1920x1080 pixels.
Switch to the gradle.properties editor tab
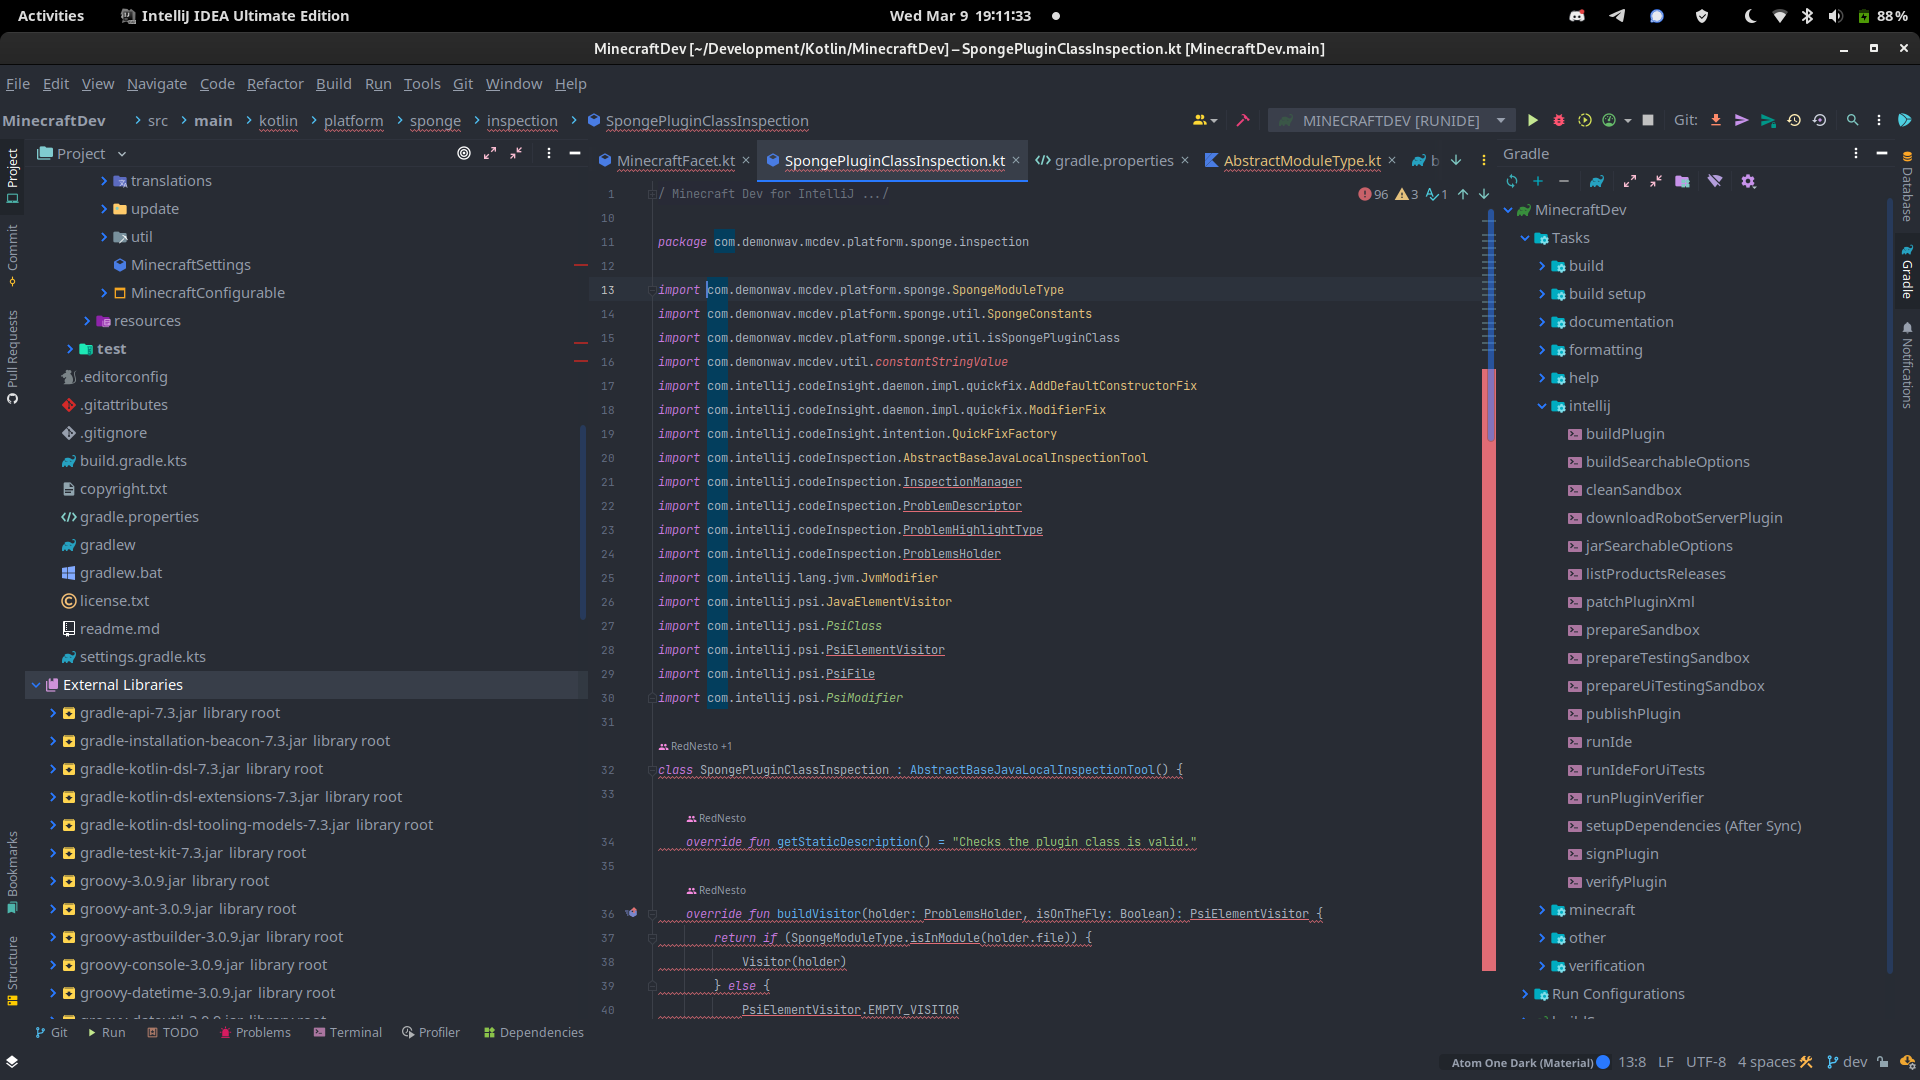(1110, 160)
